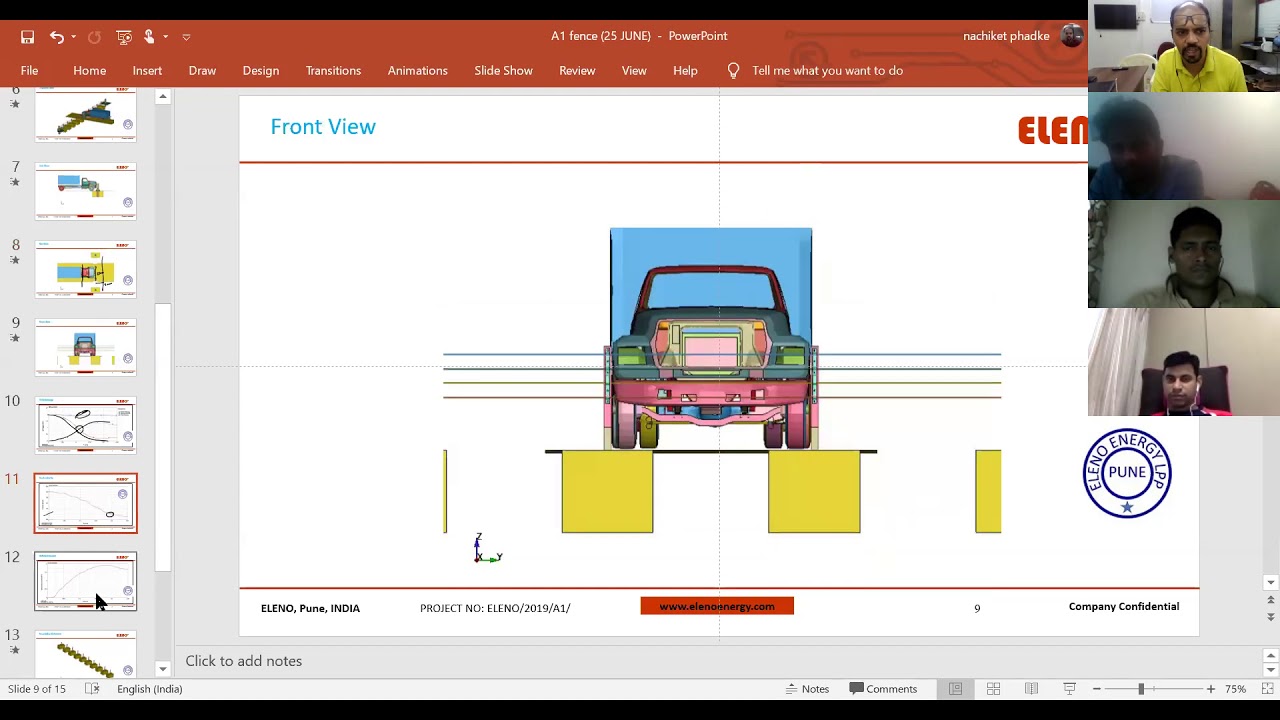Screen dimensions: 1280x720
Task: Click English (India) language indicator
Action: (149, 689)
